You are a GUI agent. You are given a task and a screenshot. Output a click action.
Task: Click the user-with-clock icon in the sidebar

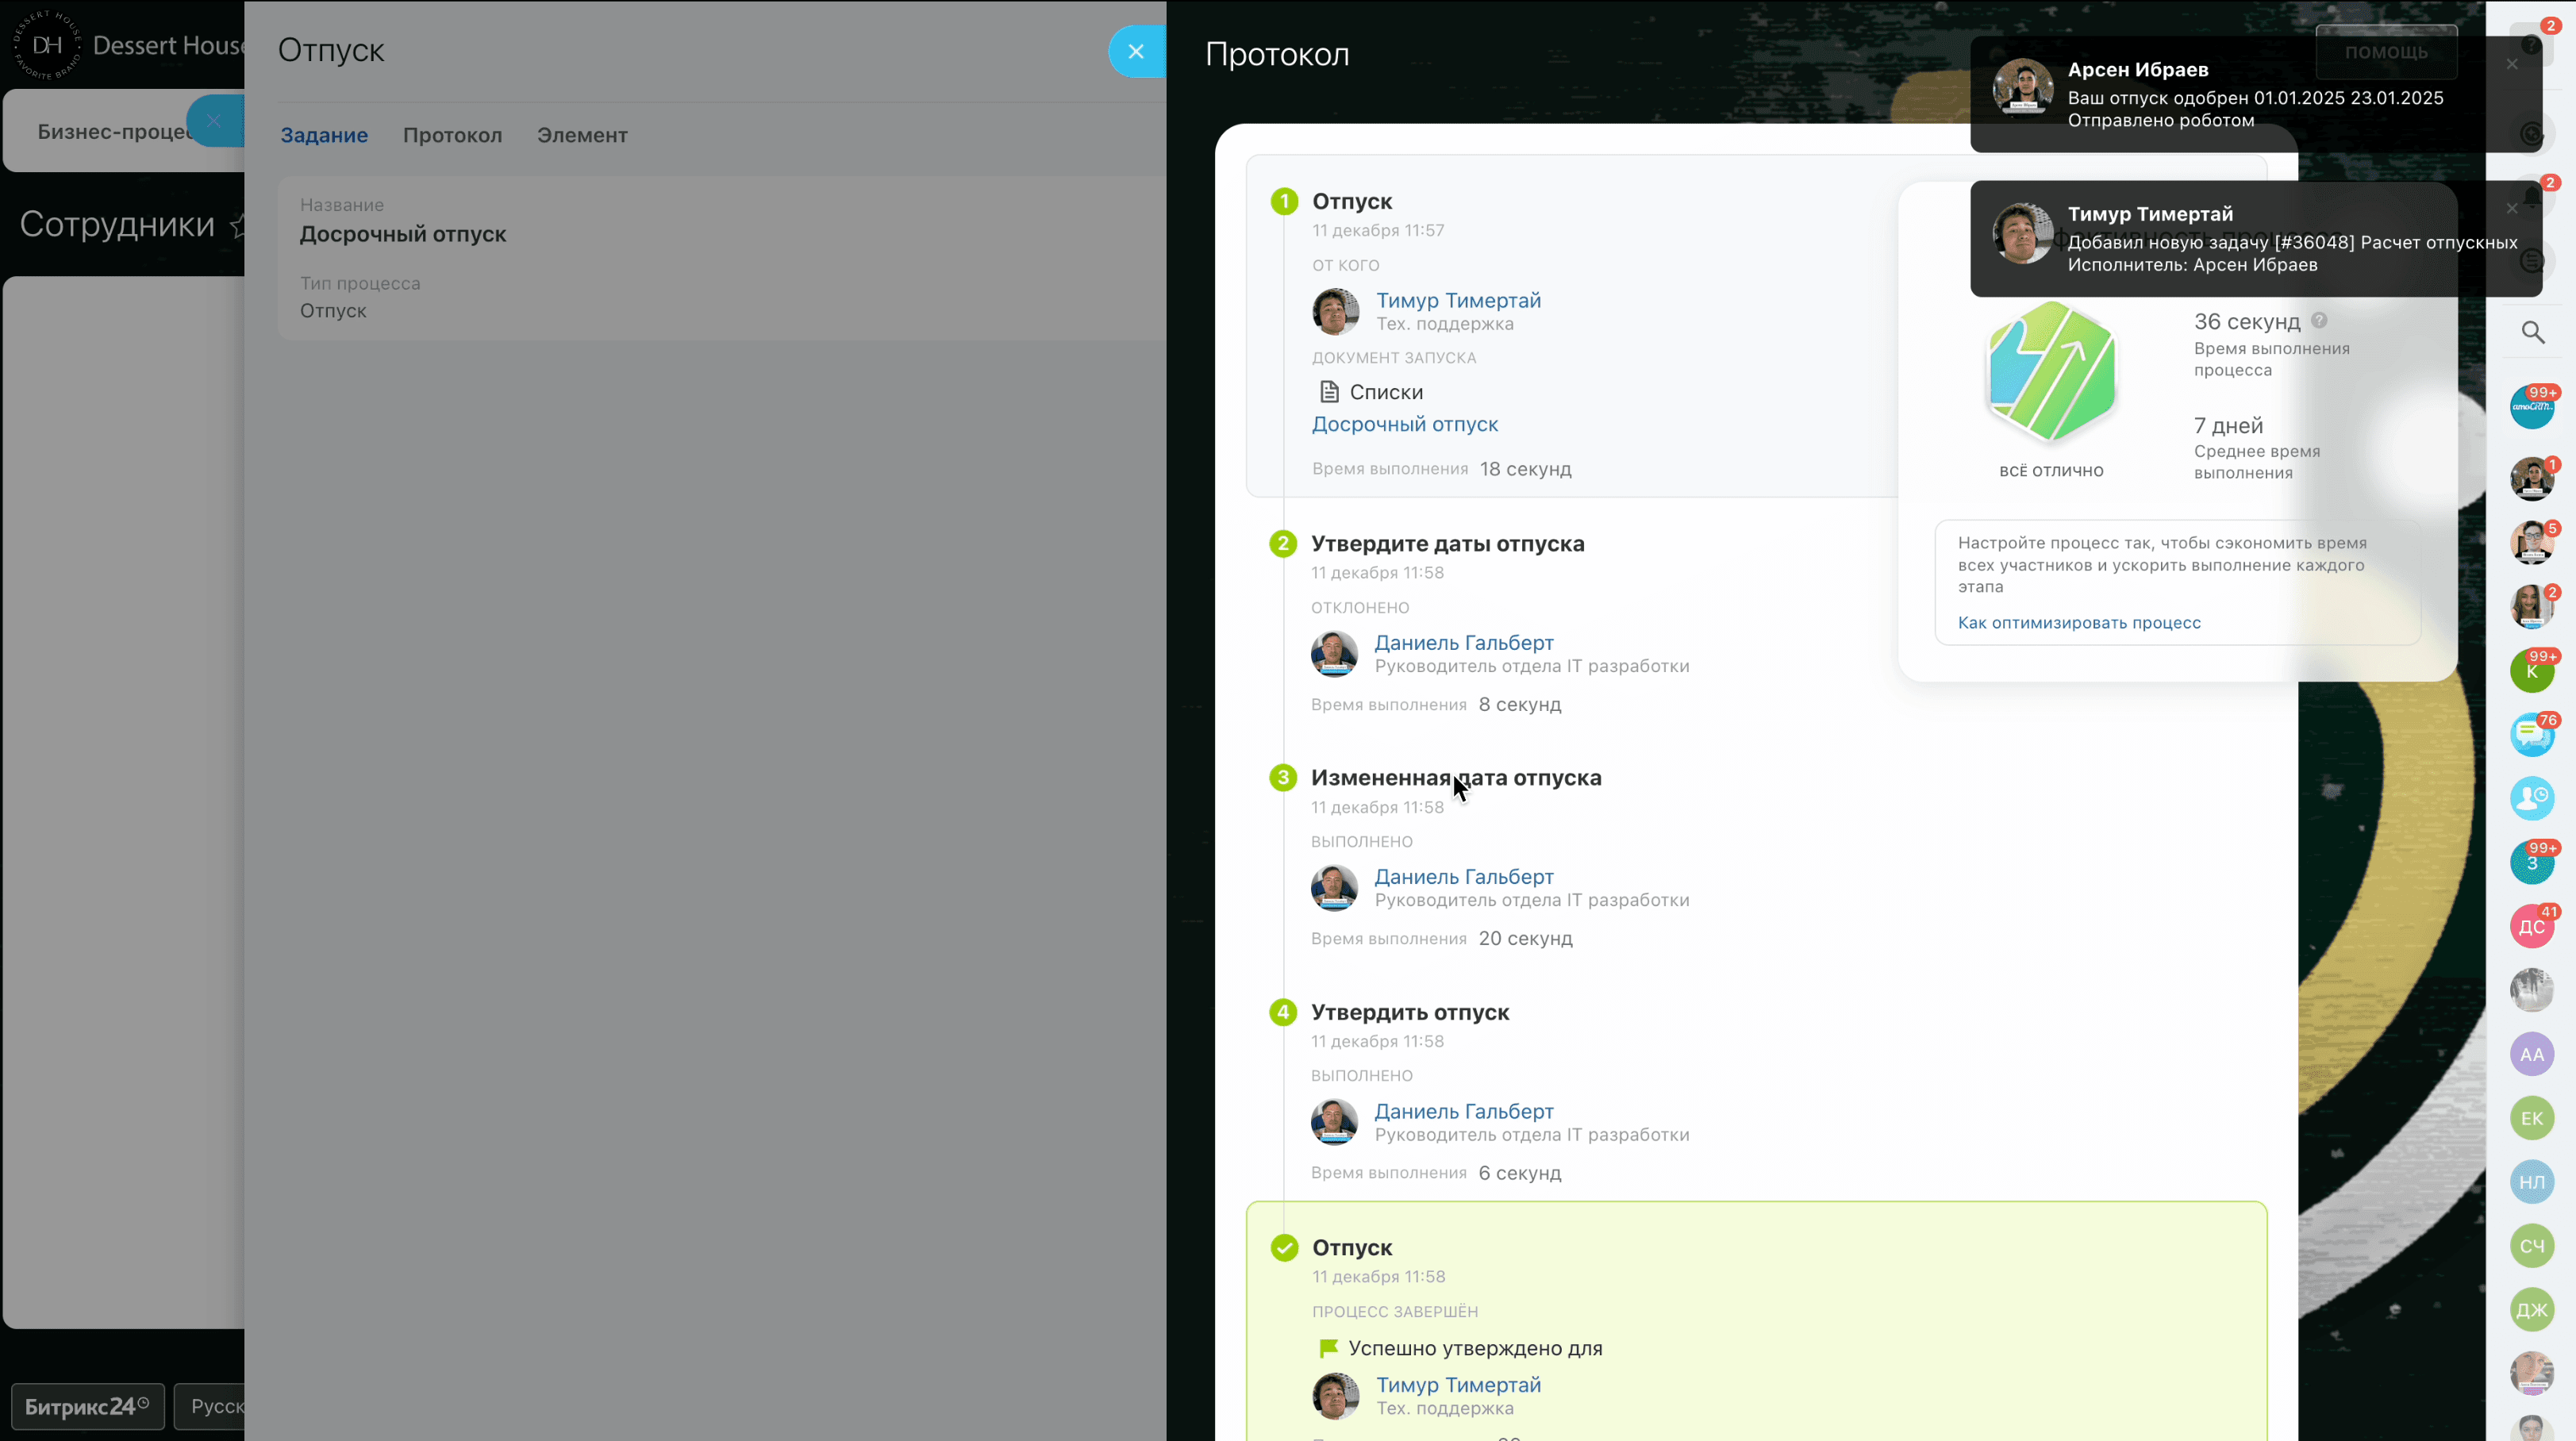[x=2532, y=798]
